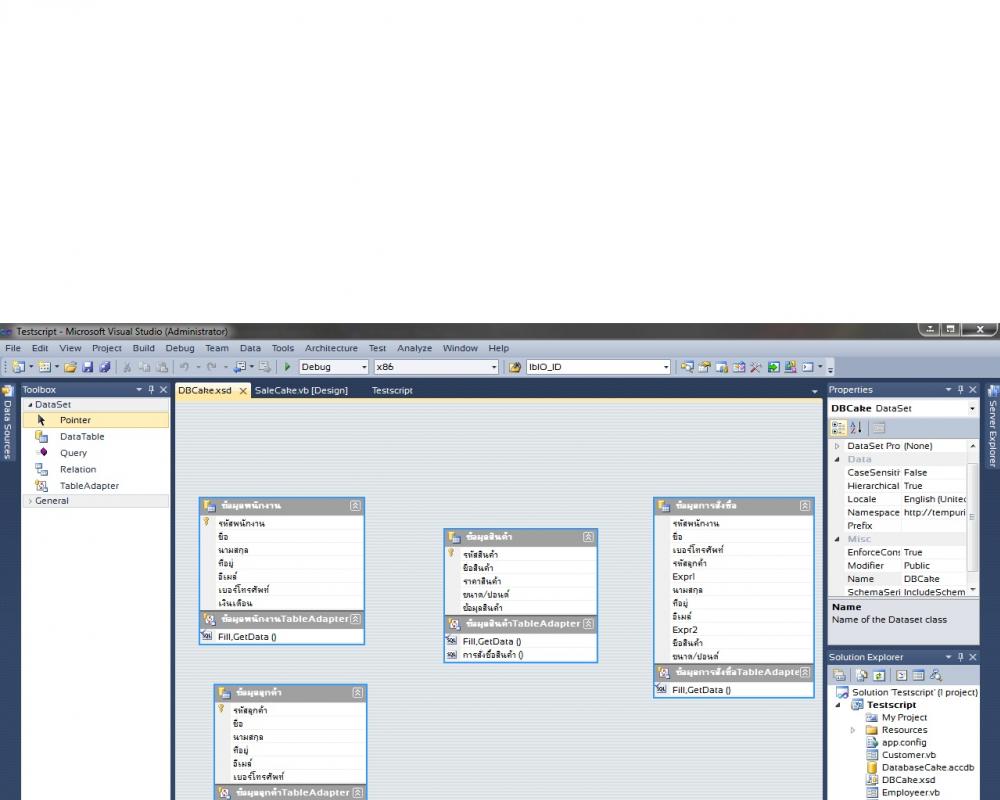Toggle the auto-hide pin on the Toolbox panel
Image resolution: width=1000 pixels, height=800 pixels.
(151, 389)
